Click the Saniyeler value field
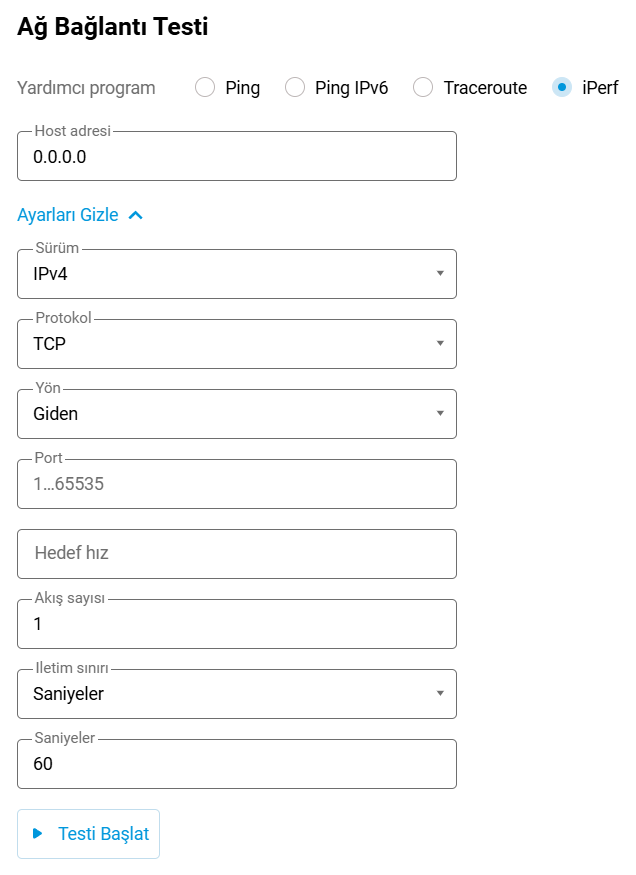The image size is (636, 875). coord(236,764)
